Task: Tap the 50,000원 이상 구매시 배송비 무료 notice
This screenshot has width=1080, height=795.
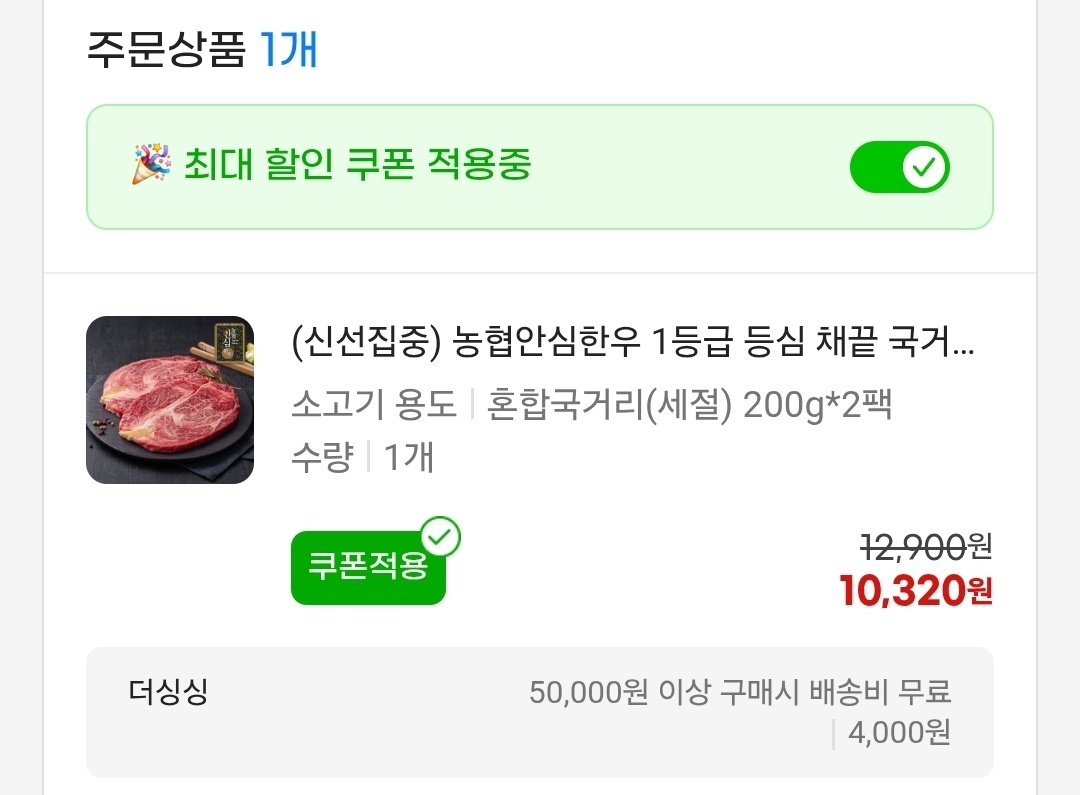Action: [740, 691]
